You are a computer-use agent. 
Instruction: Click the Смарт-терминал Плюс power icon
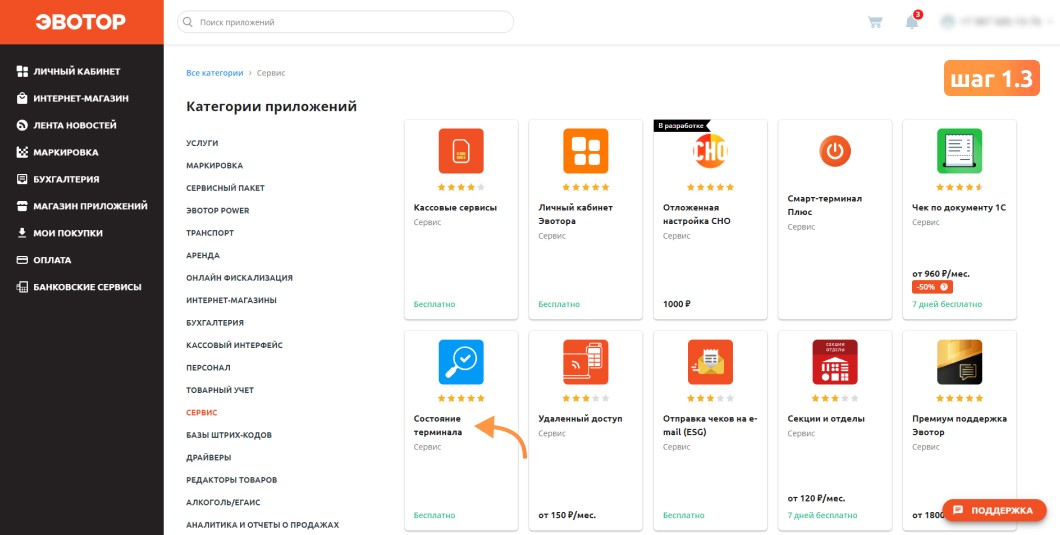(x=835, y=151)
